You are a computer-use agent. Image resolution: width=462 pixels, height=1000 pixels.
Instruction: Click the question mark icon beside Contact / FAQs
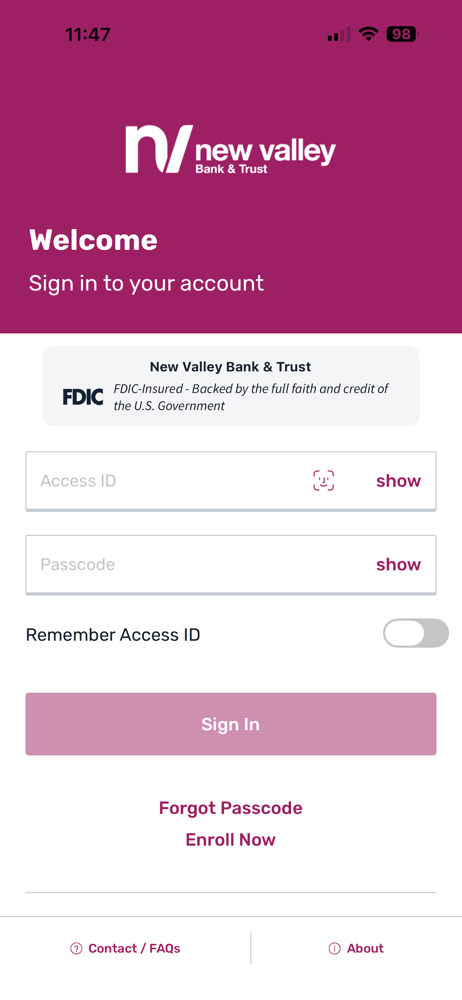pos(77,948)
